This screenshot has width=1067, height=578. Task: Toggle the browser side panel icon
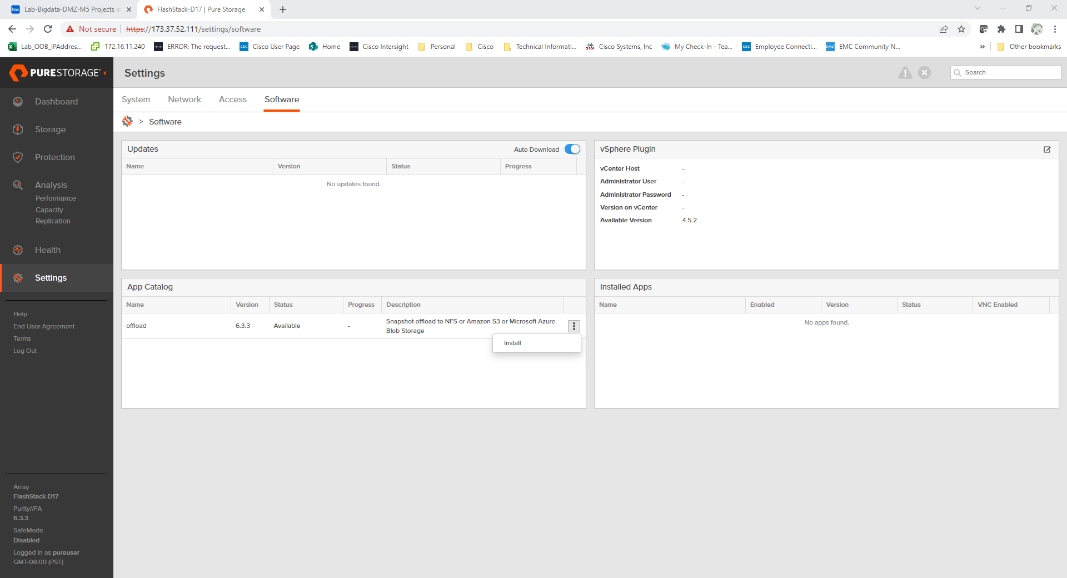pos(1019,29)
